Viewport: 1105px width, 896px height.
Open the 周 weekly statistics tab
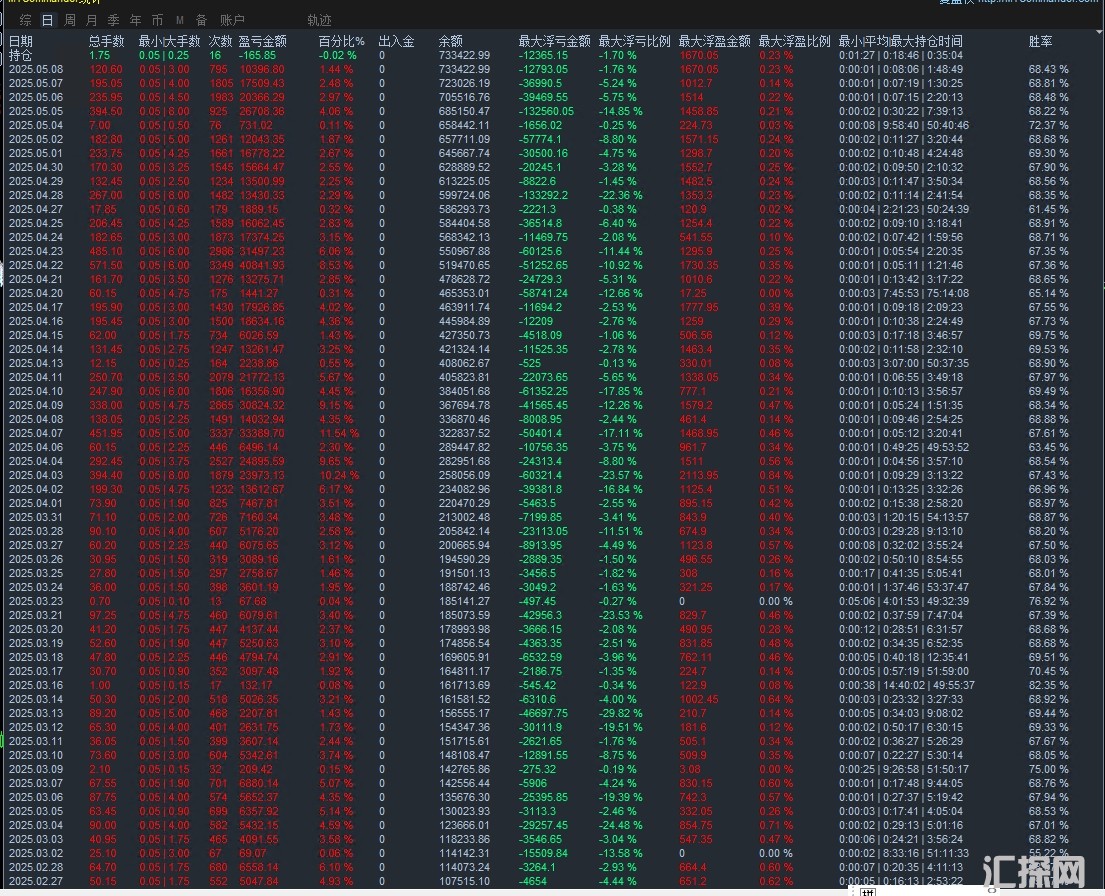pyautogui.click(x=69, y=20)
